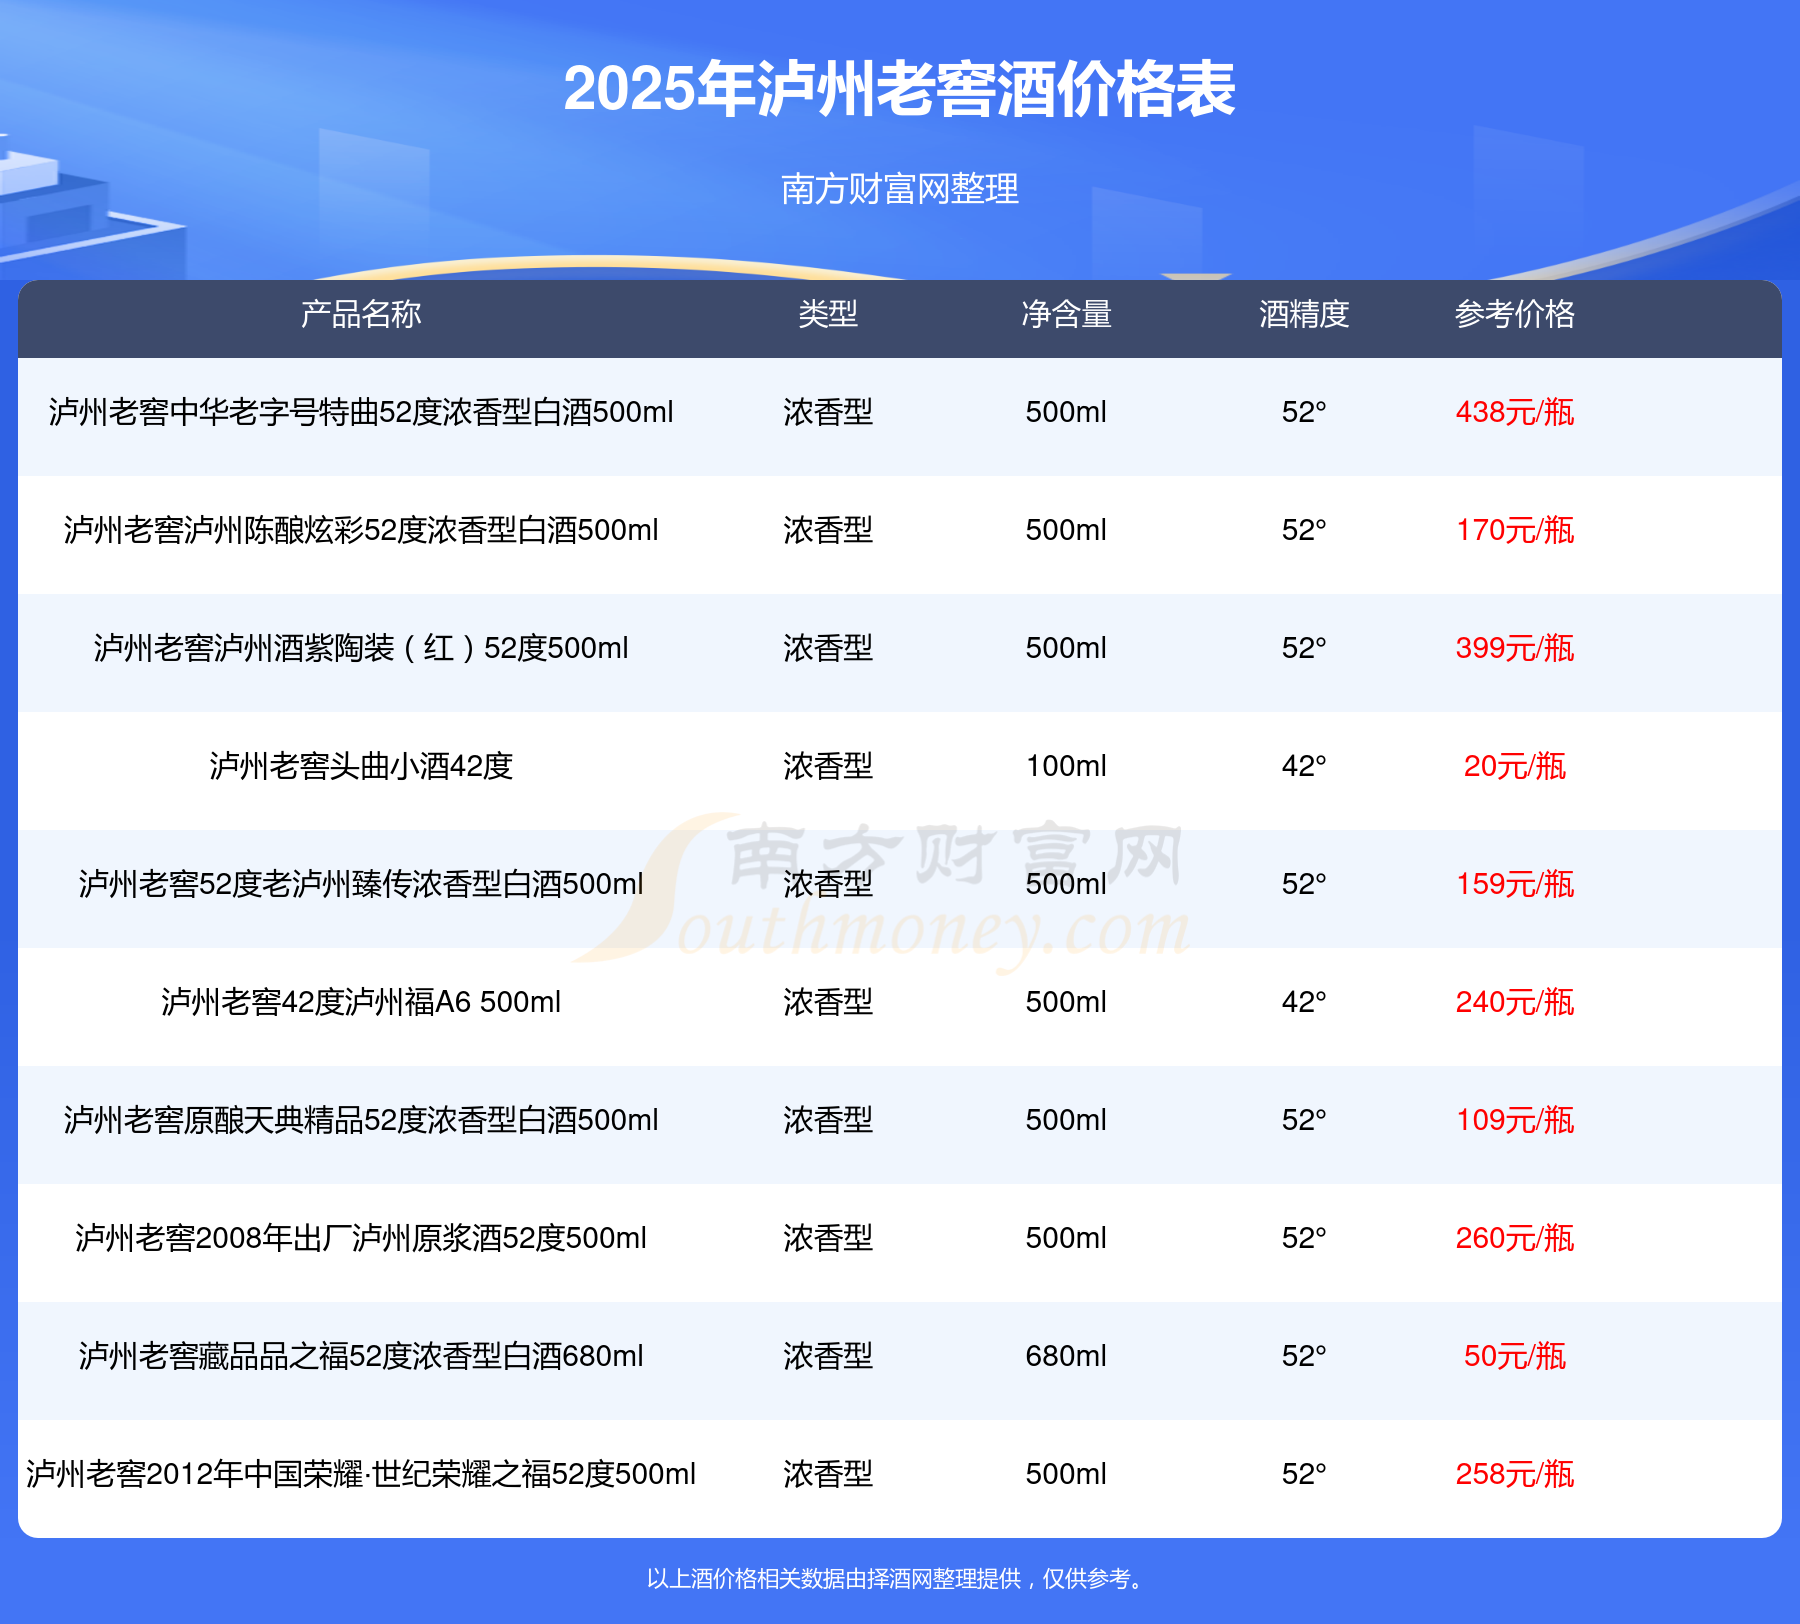Select the 399元/瓶 price
Screen dimensions: 1800x1624
tap(1515, 648)
